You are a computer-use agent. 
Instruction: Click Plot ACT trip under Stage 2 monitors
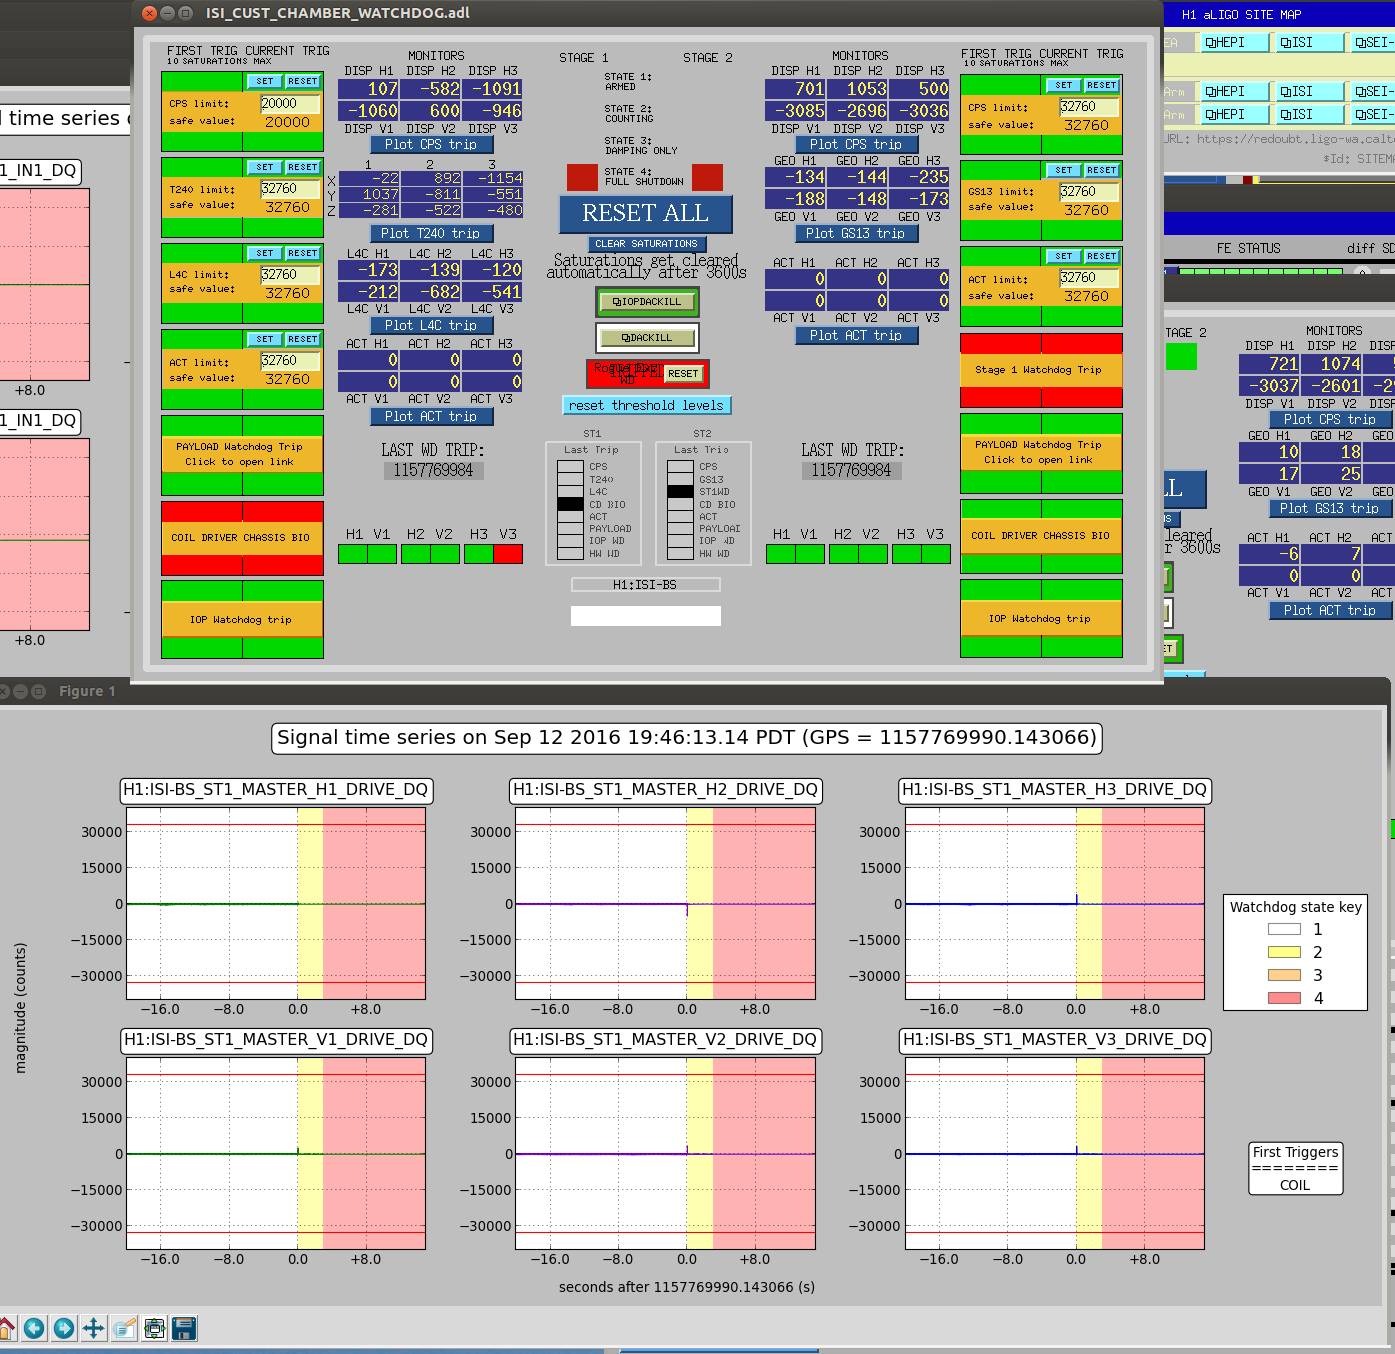click(857, 336)
